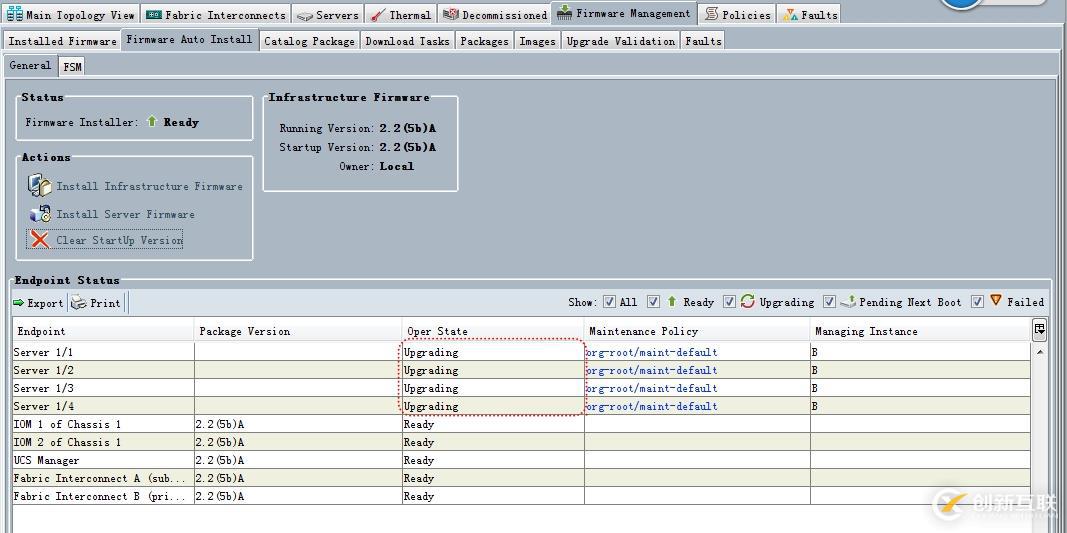Toggle the Show All checkbox
This screenshot has height=533, width=1067.
pos(610,302)
